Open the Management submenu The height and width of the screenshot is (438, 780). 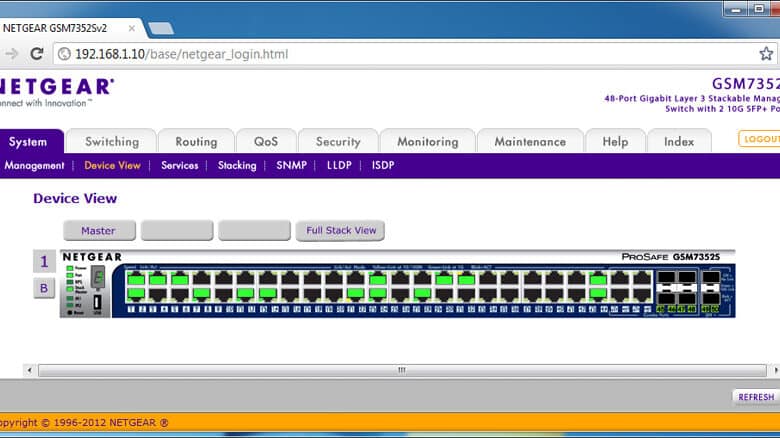tap(34, 165)
